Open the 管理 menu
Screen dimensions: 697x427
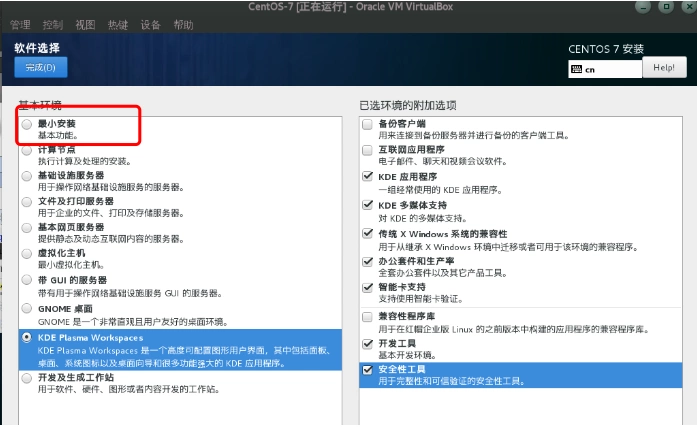pos(20,25)
